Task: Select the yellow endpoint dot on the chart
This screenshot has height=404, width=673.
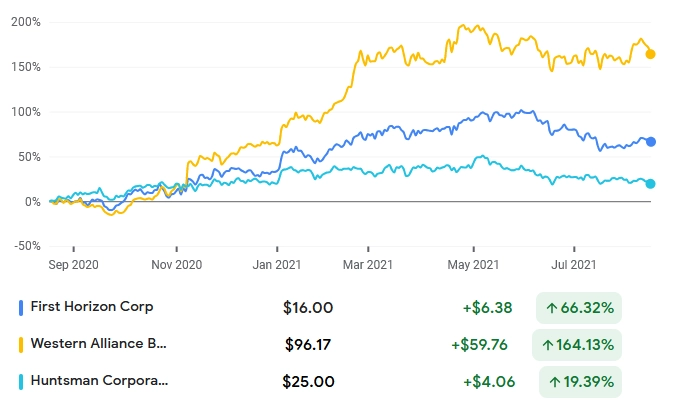Action: coord(651,54)
